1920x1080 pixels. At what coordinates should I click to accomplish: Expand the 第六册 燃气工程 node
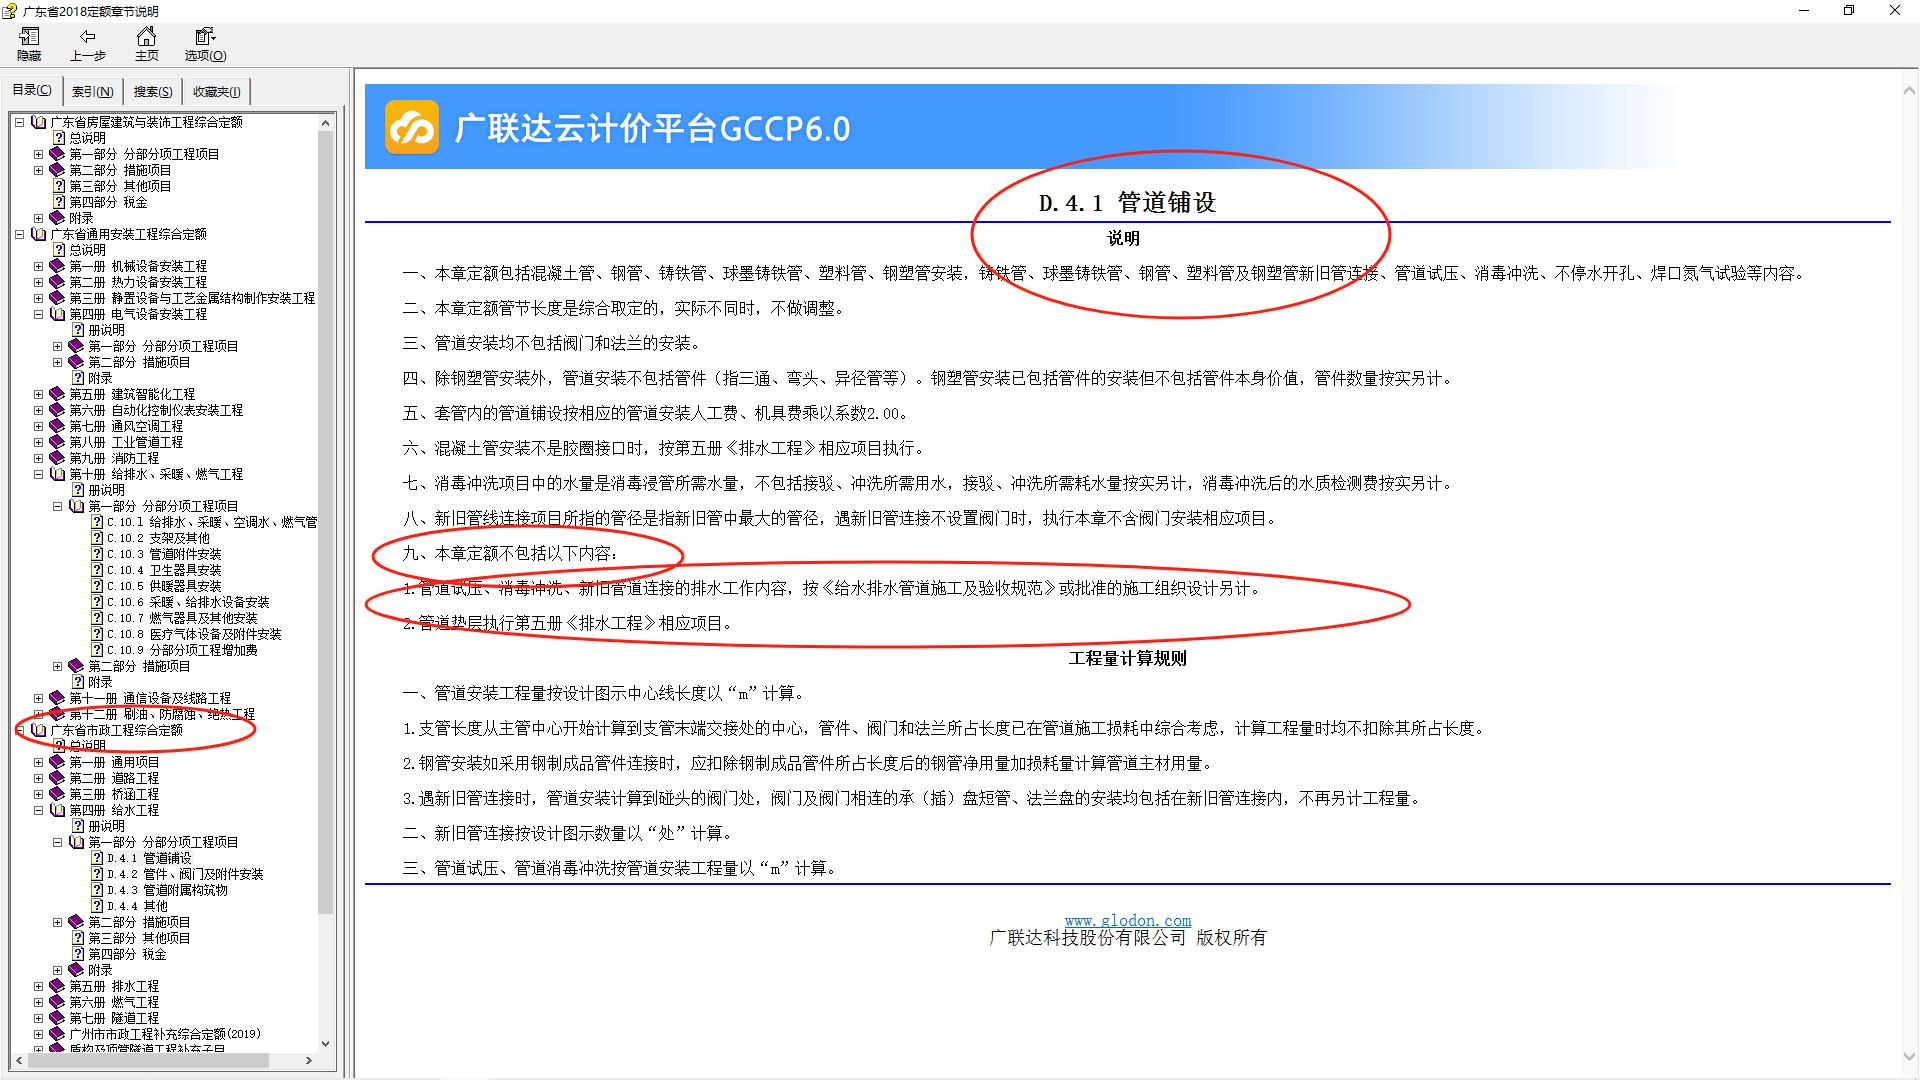38,1002
